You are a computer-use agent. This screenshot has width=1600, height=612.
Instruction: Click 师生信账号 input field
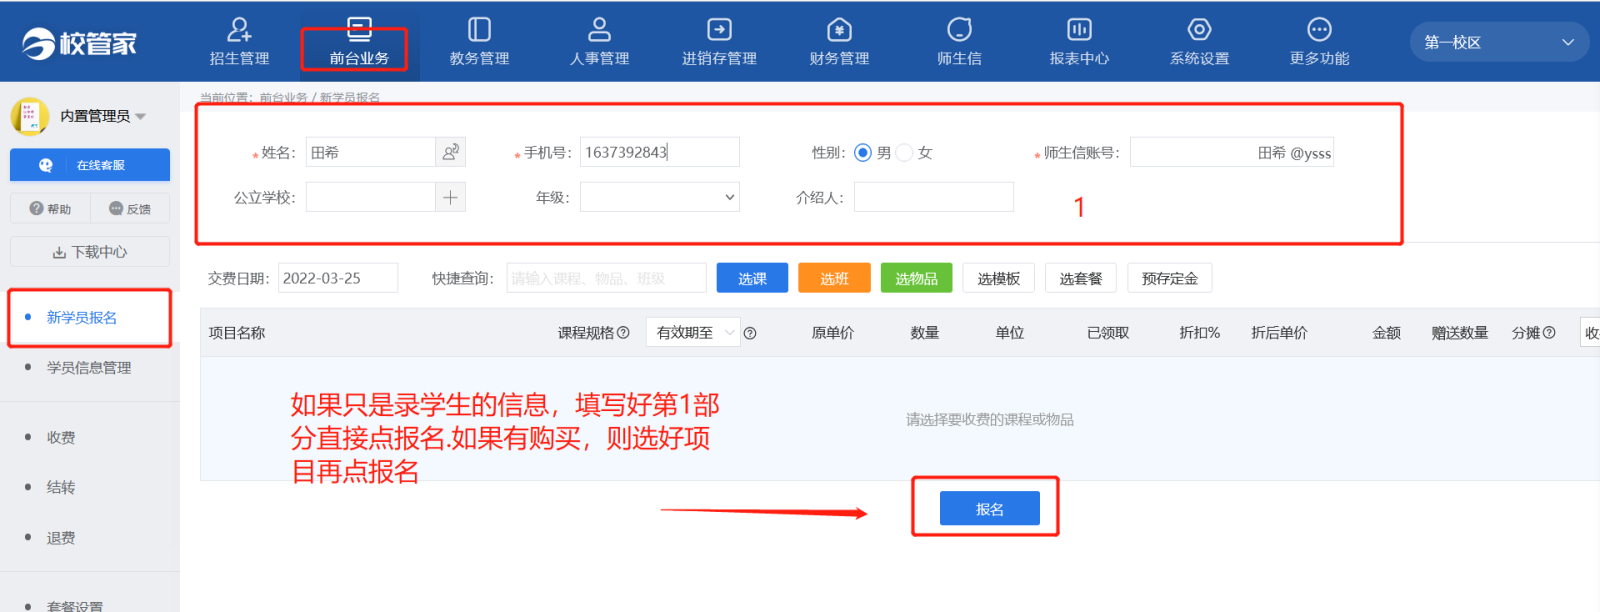1232,152
